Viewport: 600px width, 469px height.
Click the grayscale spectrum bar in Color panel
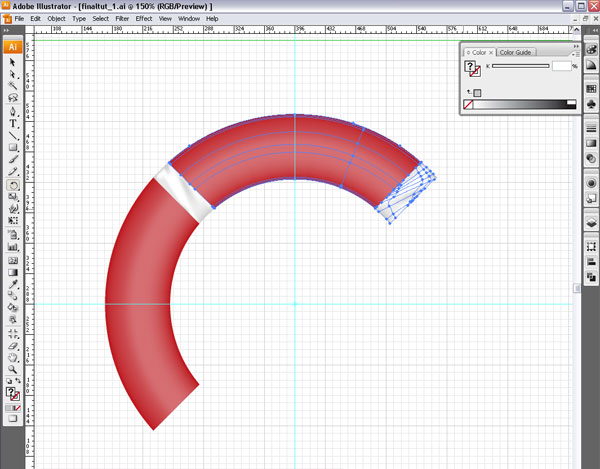click(x=525, y=104)
